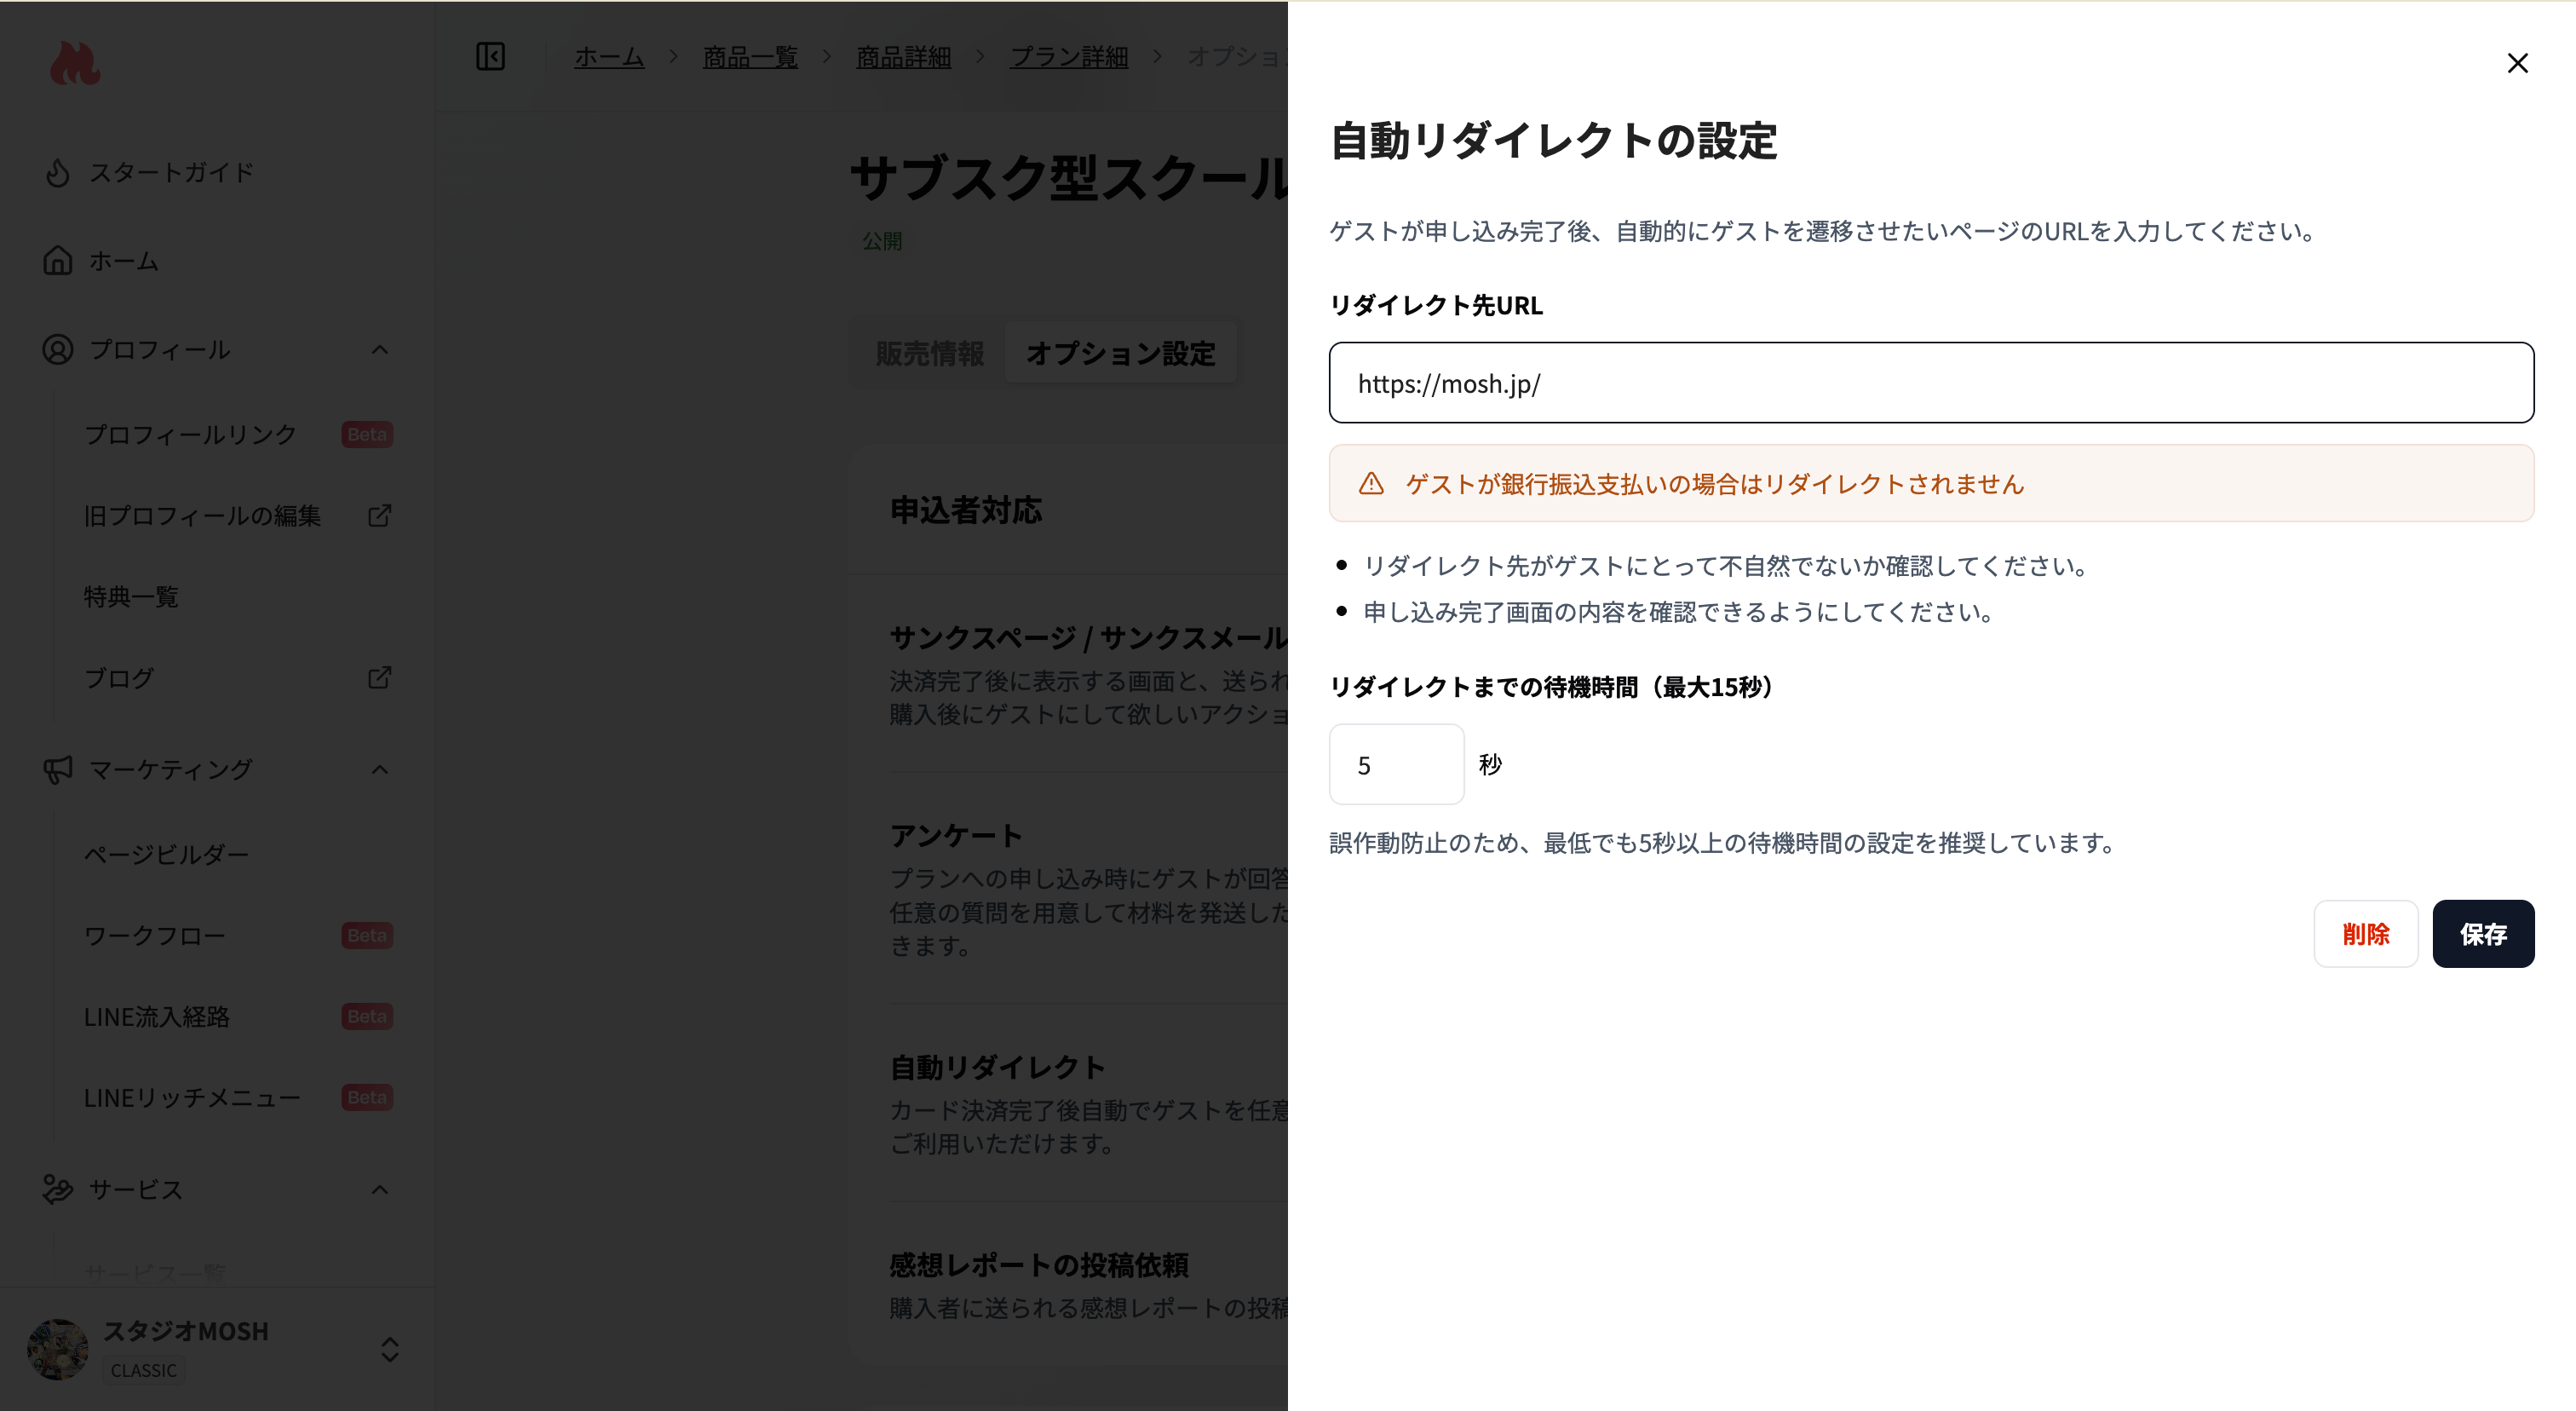Click the 申込者対応 section heading
This screenshot has width=2576, height=1411.
[965, 510]
